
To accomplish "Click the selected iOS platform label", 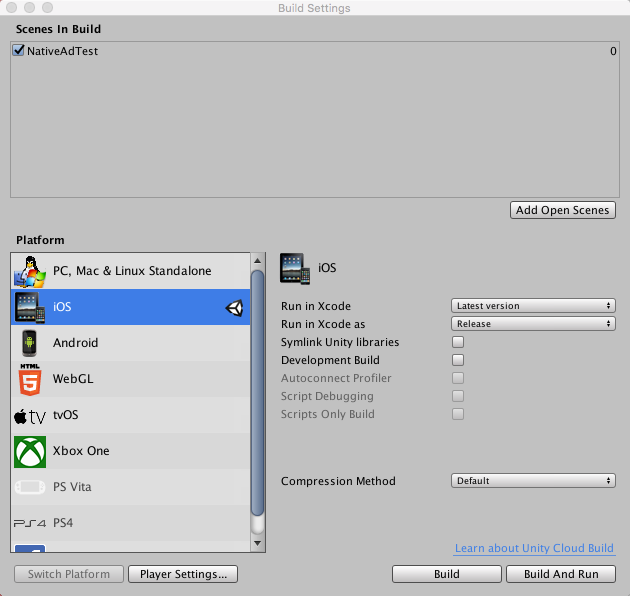I will coord(62,307).
